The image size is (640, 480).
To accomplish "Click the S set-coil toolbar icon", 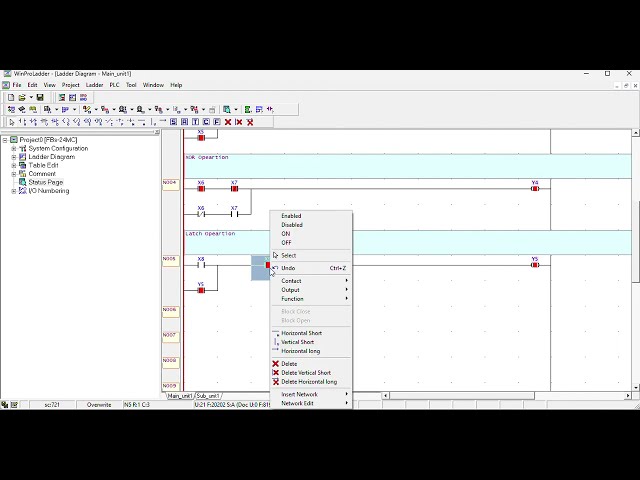I will coord(173,122).
